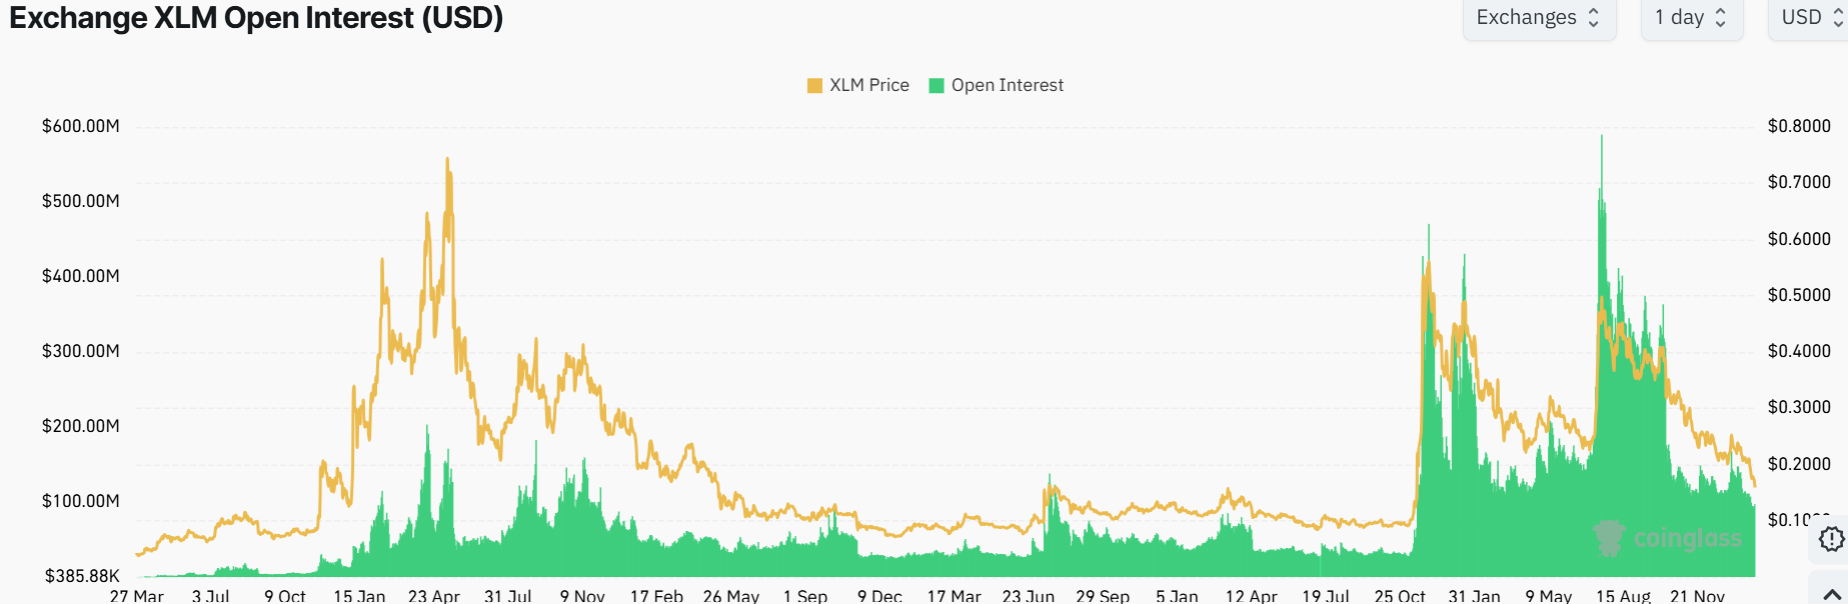The image size is (1848, 604).
Task: Click the $0.8000 right price axis label
Action: coord(1799,126)
